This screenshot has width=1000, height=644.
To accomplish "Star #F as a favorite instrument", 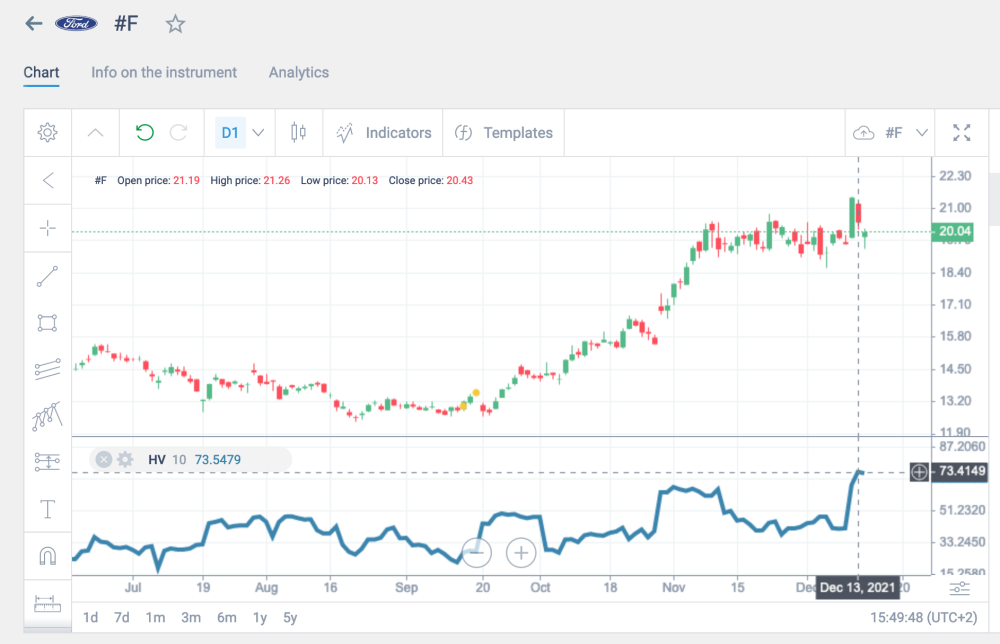I will [x=175, y=23].
